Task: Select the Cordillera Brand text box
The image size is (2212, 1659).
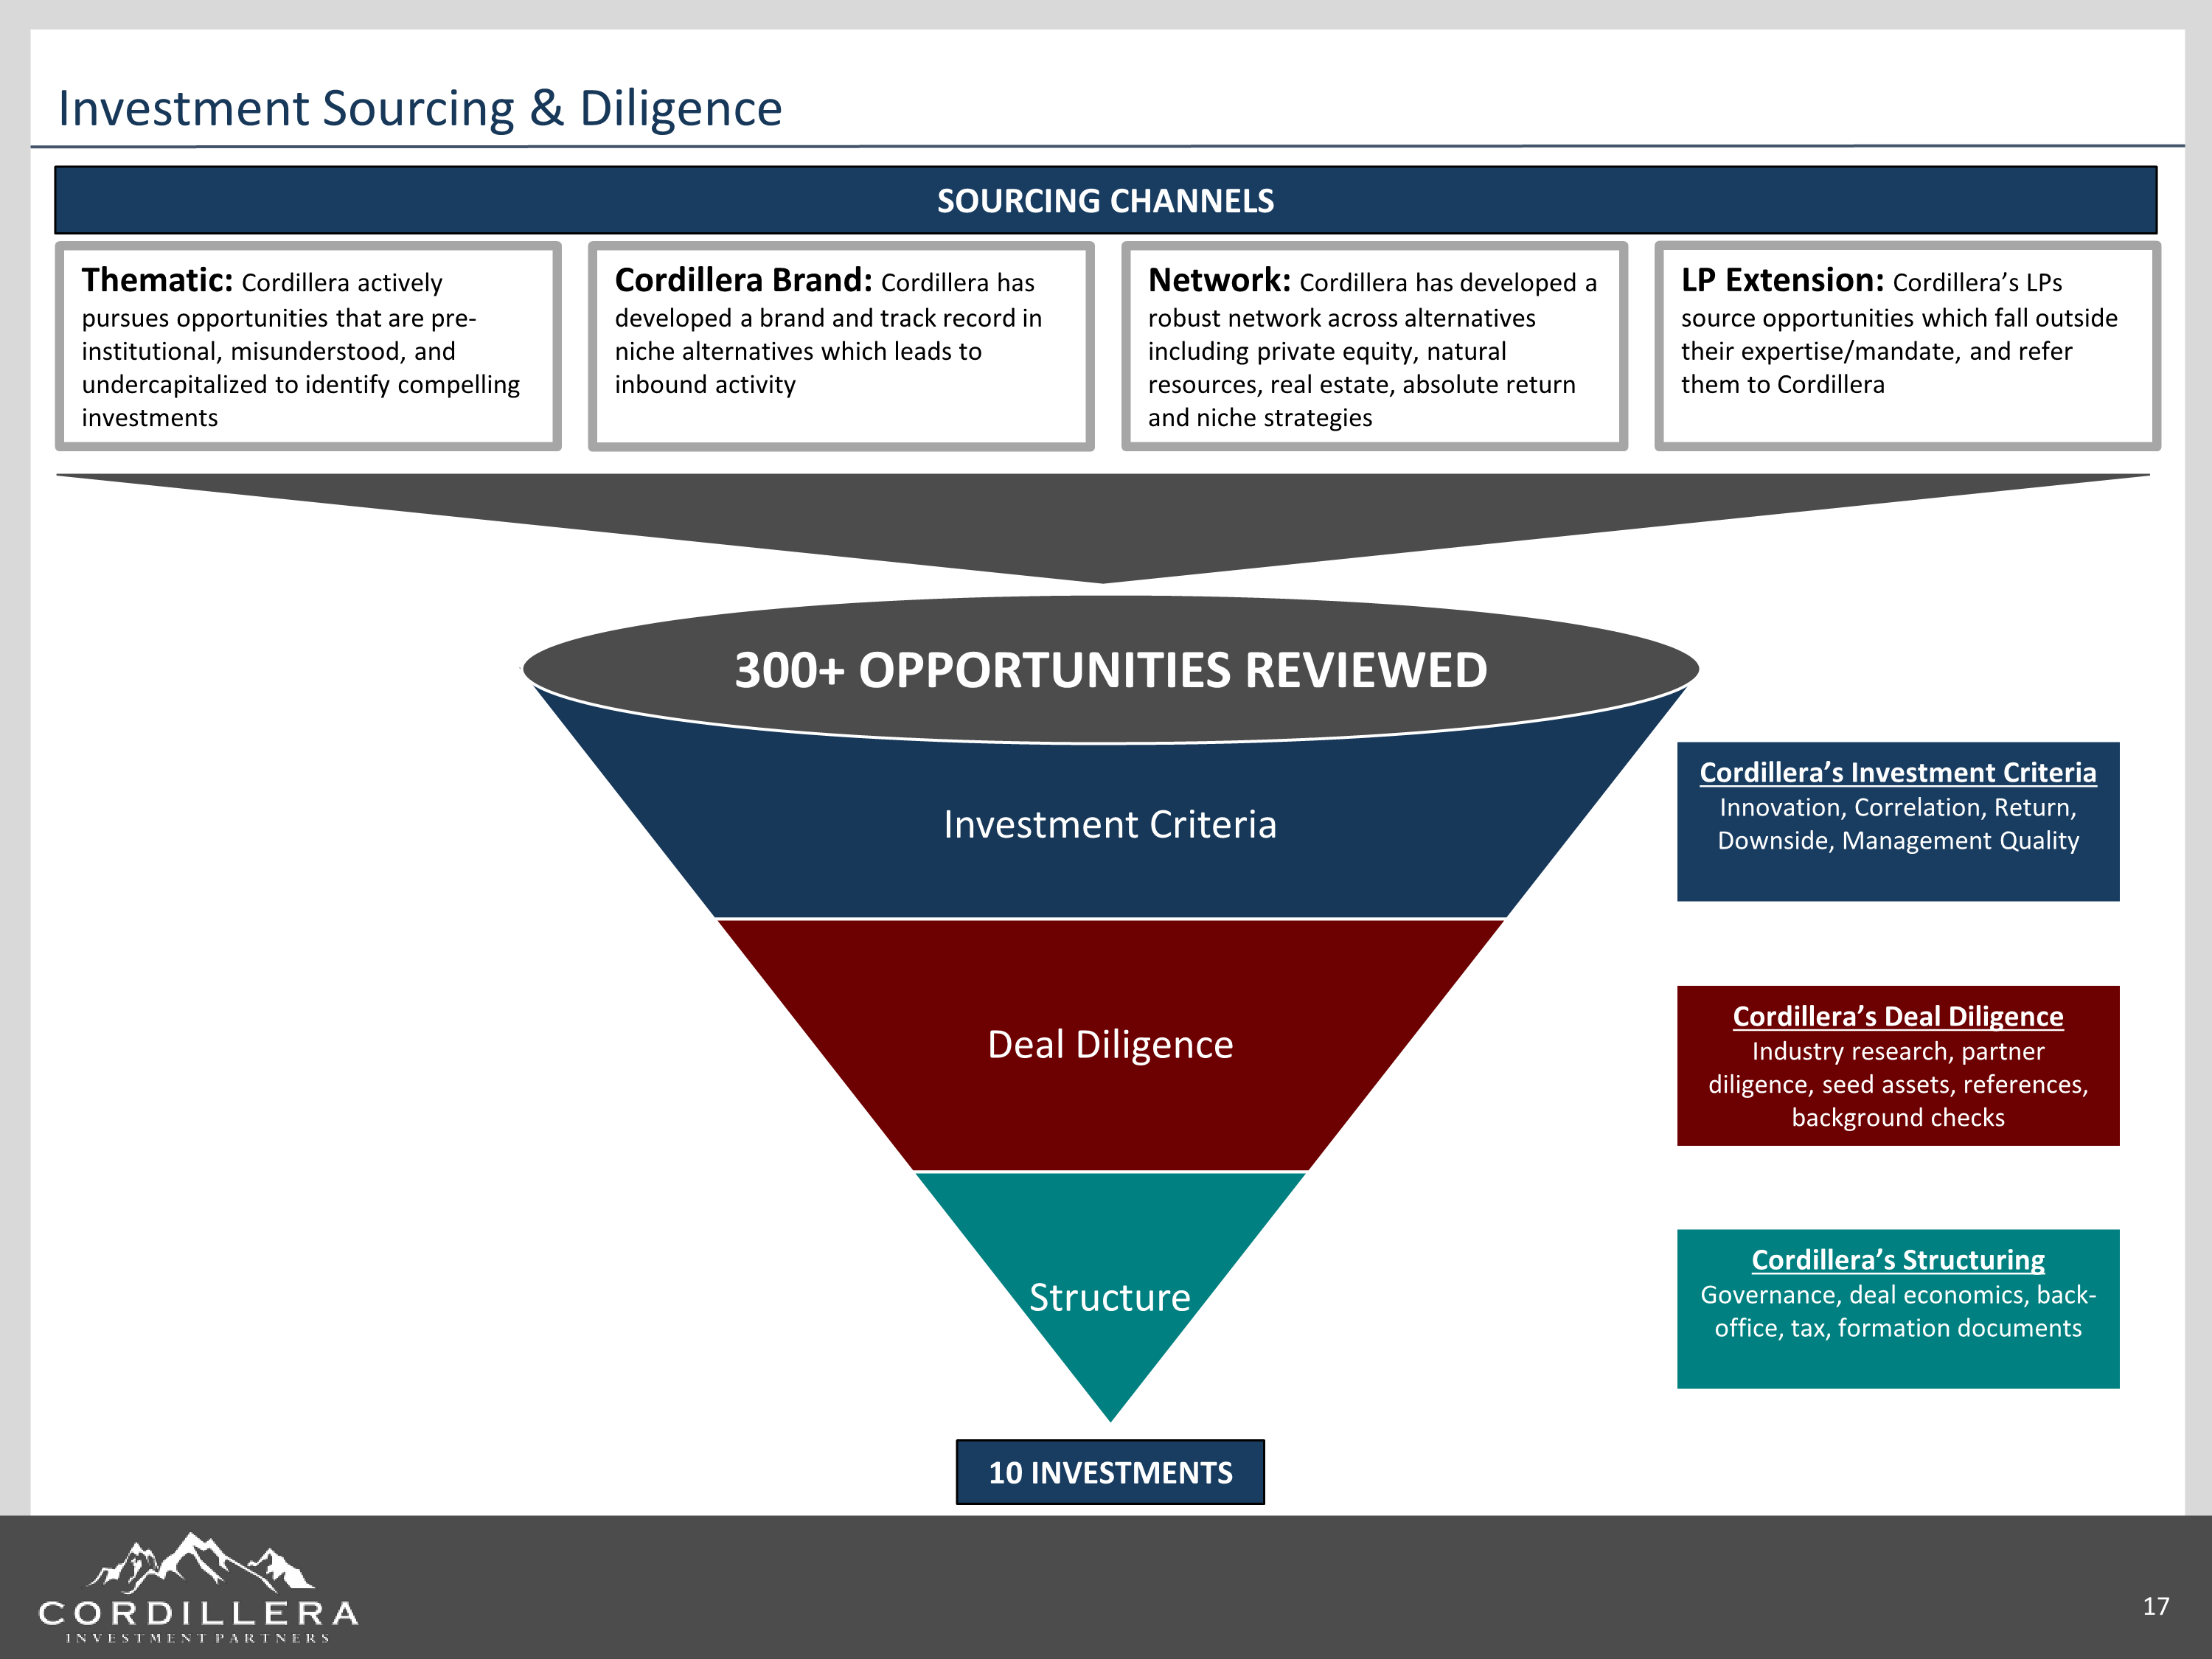Action: [x=841, y=346]
